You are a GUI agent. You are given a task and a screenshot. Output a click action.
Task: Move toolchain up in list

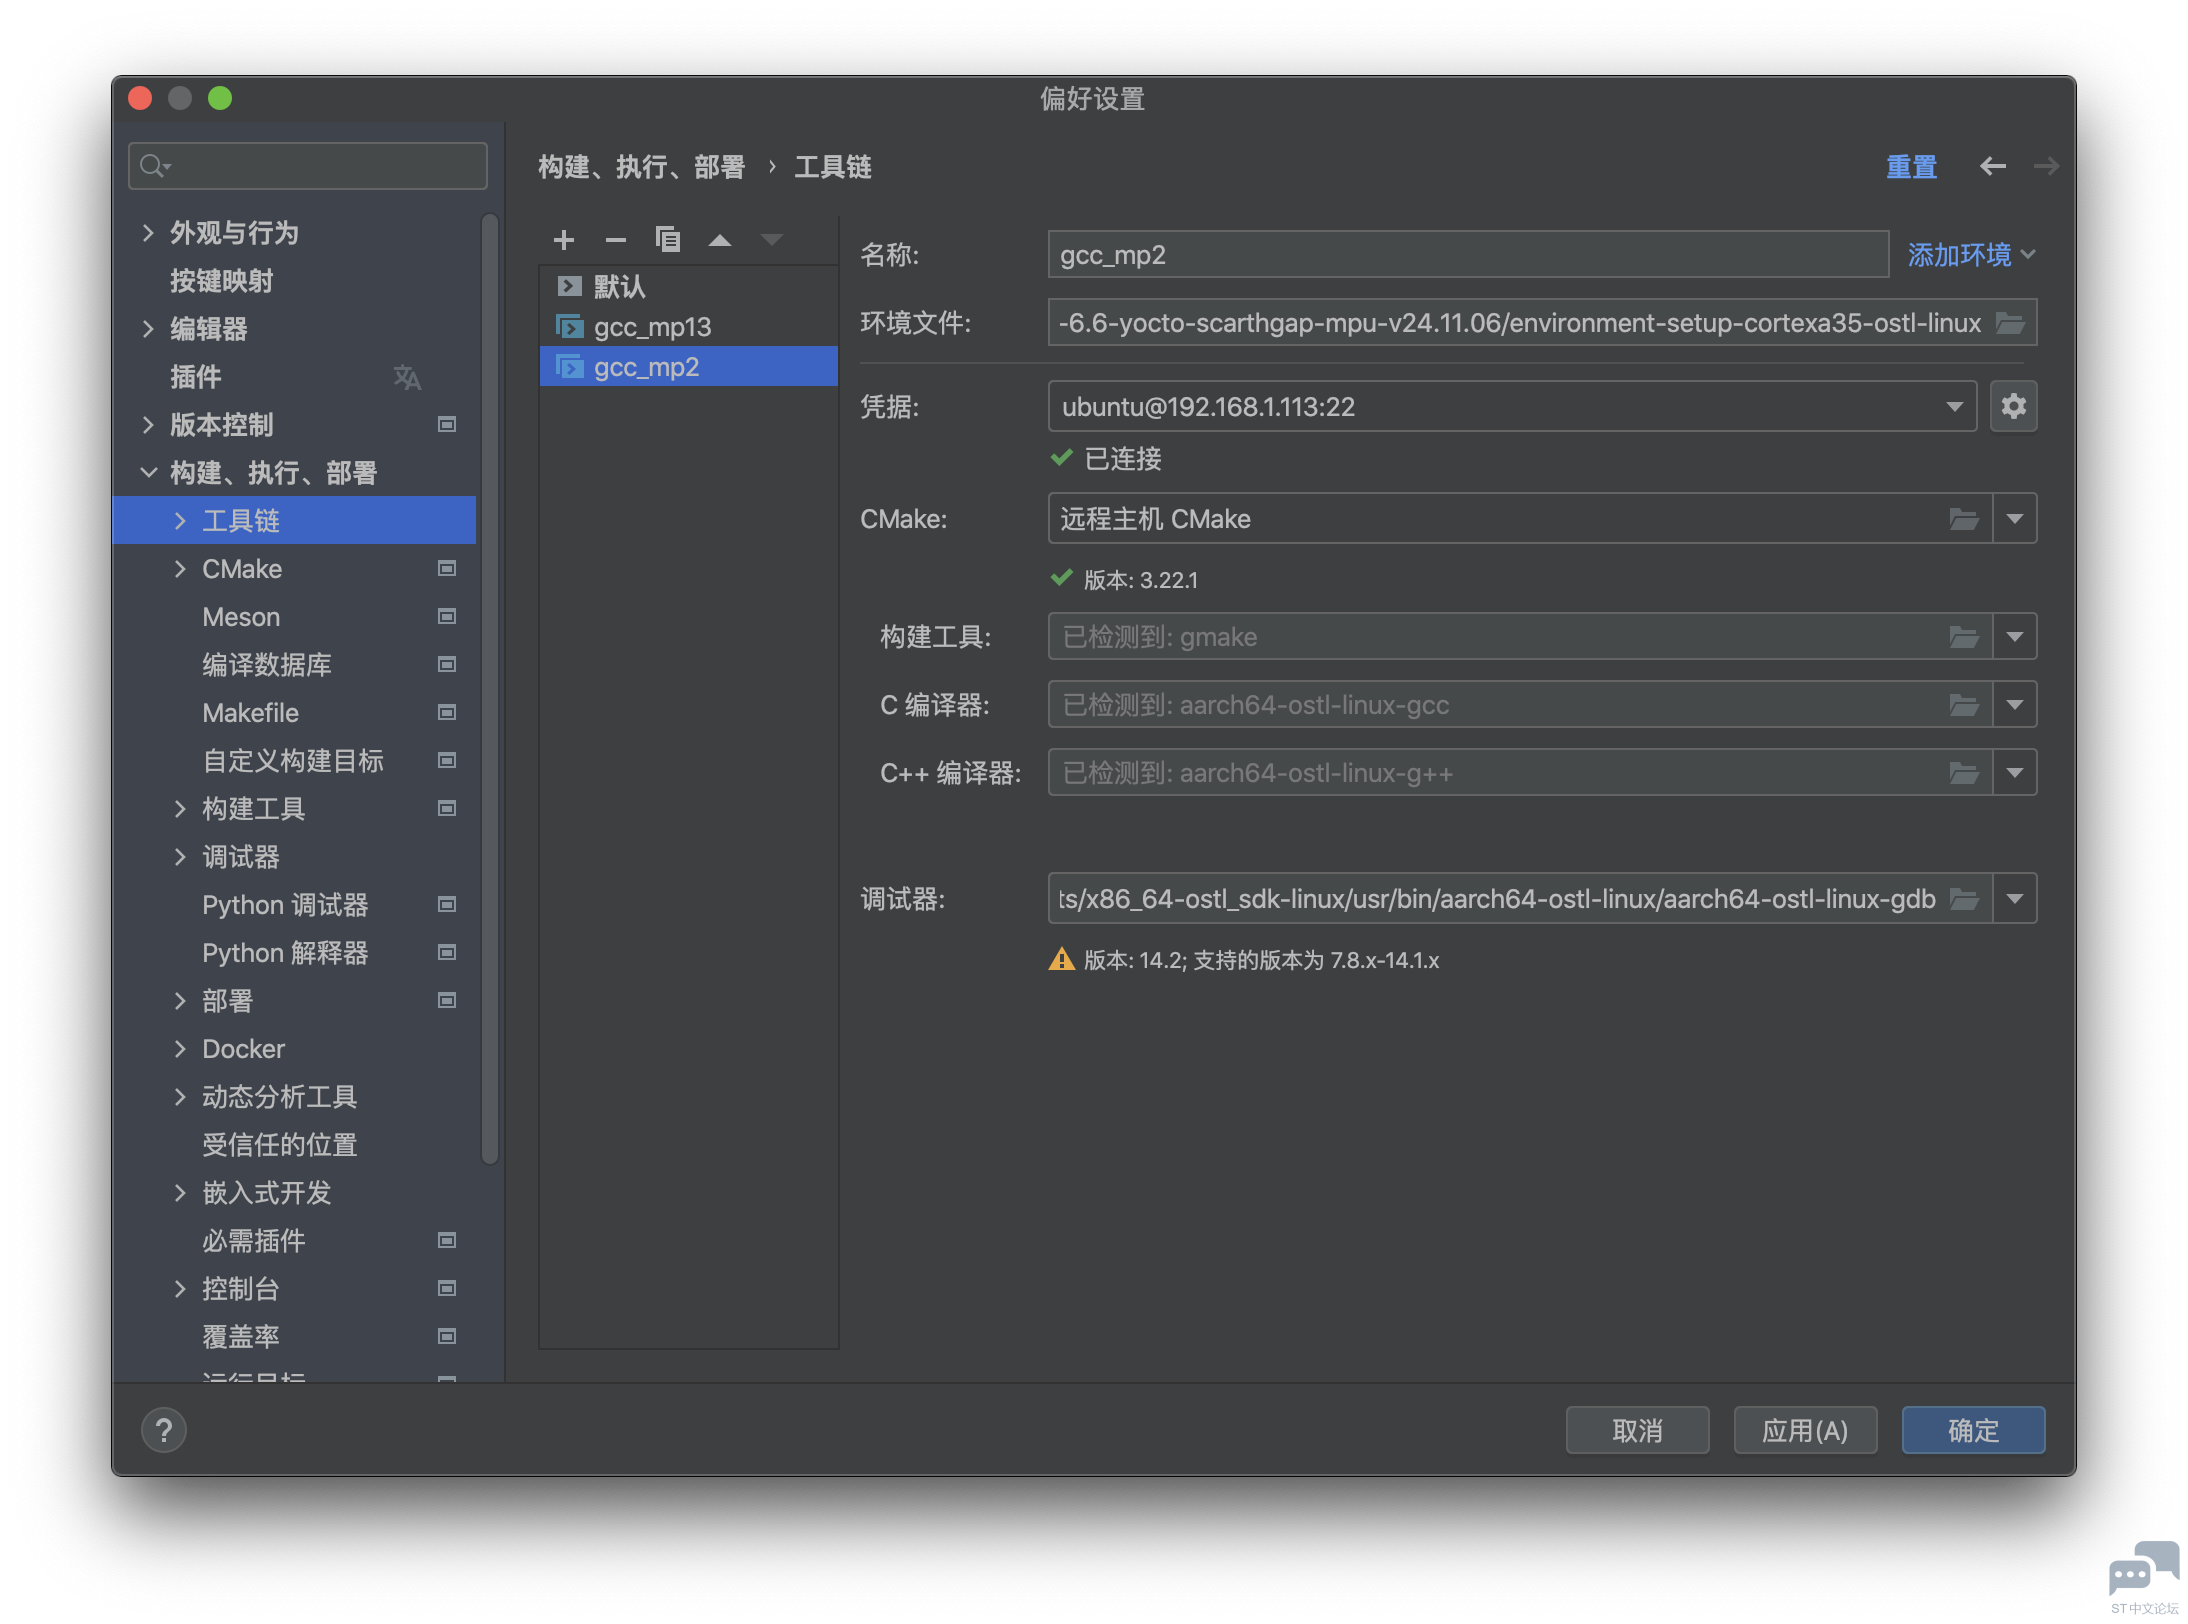[x=720, y=240]
